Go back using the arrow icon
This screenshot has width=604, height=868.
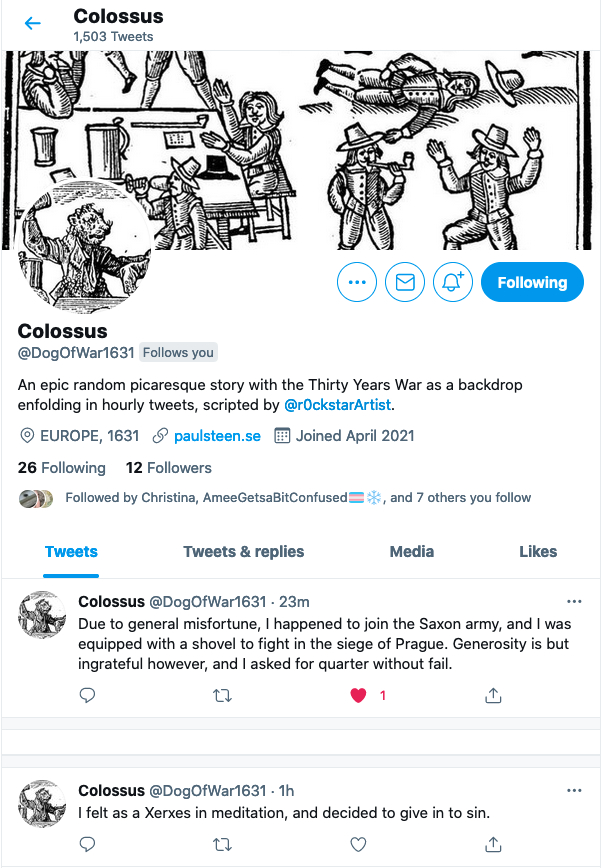33,23
